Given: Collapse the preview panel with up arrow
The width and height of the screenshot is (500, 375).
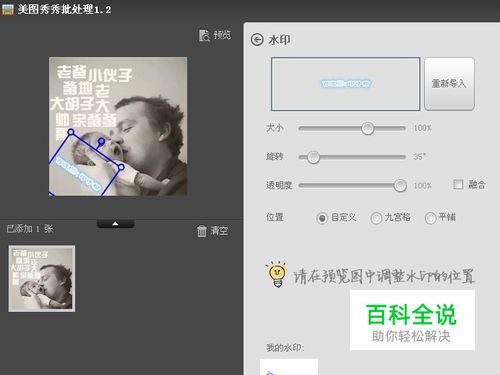Looking at the screenshot, I should pos(115,224).
